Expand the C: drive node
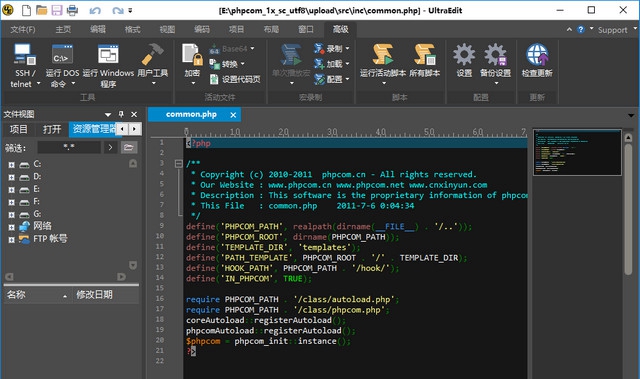 click(x=11, y=165)
